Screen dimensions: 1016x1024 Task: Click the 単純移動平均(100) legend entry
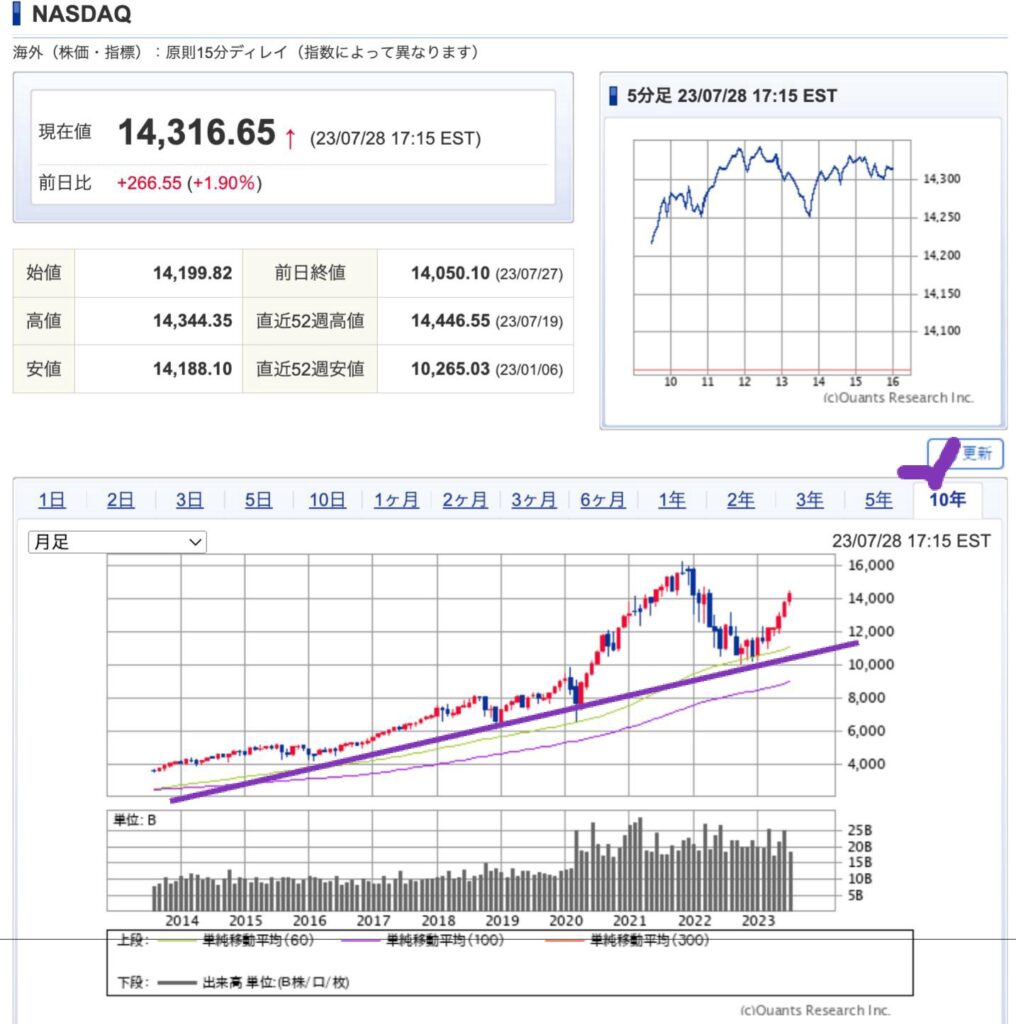[x=445, y=940]
